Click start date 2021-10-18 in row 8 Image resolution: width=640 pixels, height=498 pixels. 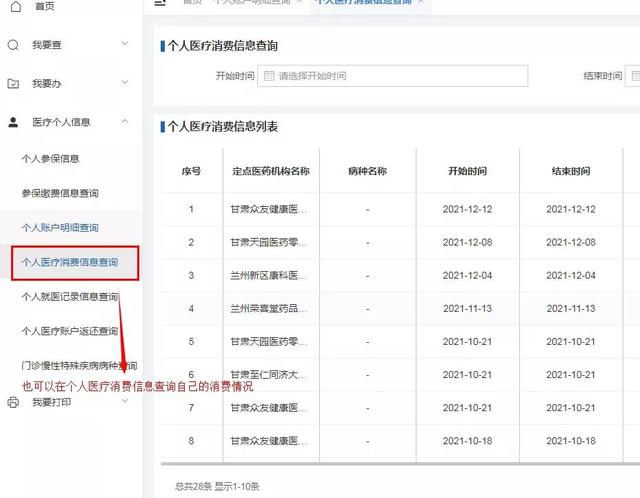pyautogui.click(x=467, y=441)
